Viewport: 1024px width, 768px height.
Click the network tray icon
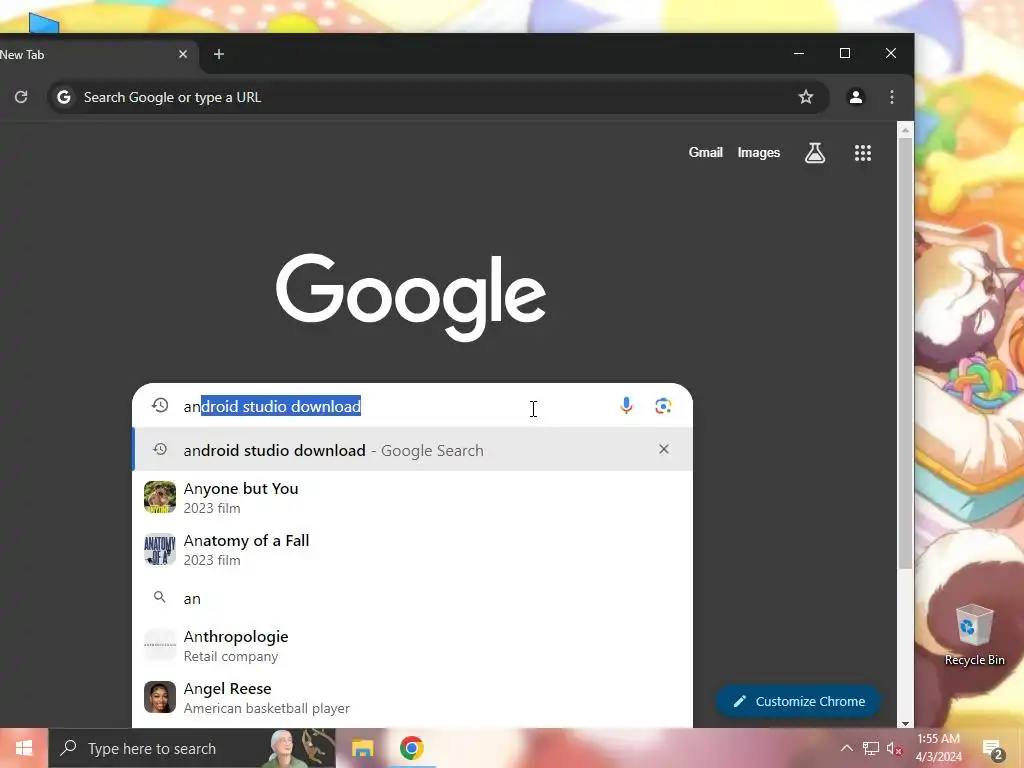[871, 748]
